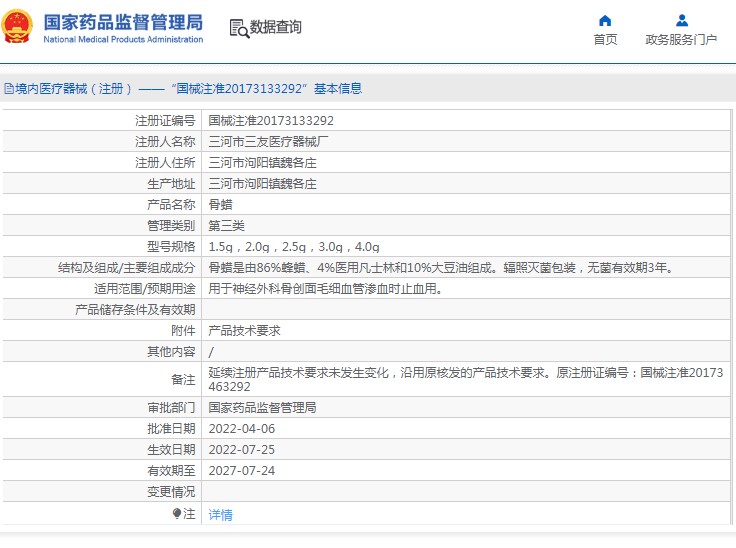Click the 批准日期 label
The width and height of the screenshot is (736, 548).
point(171,429)
